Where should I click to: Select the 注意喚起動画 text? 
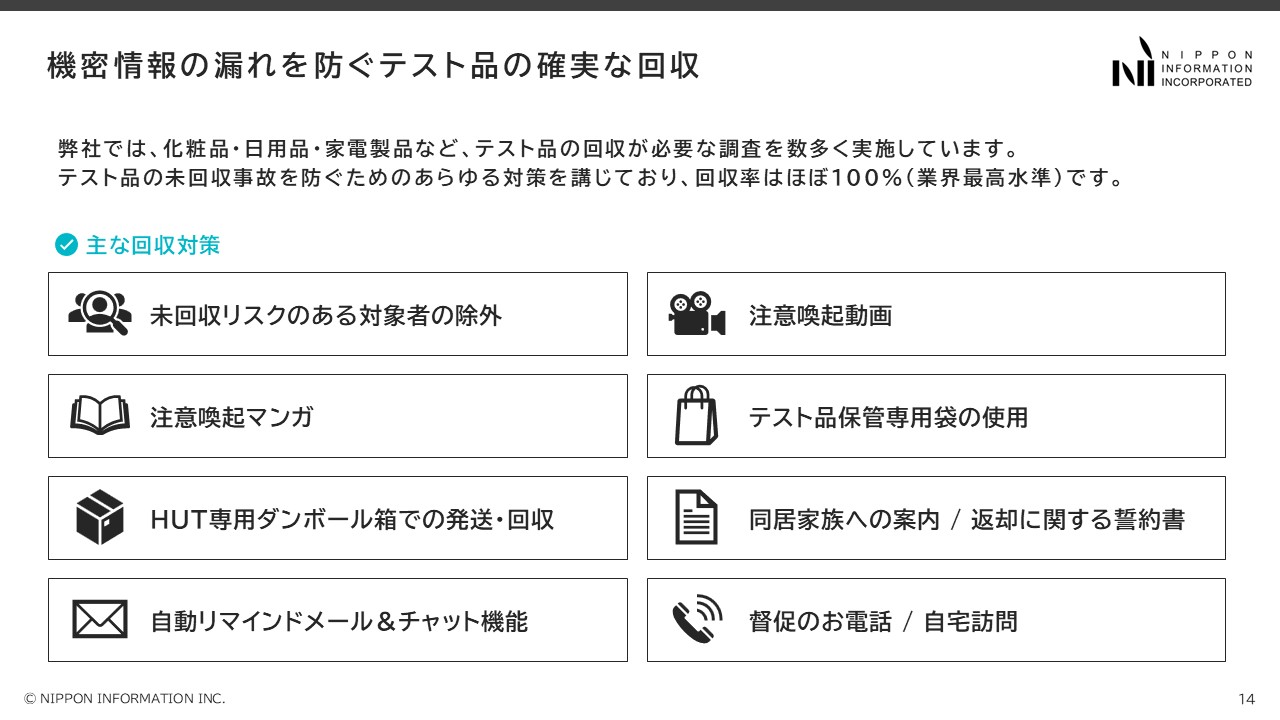pyautogui.click(x=820, y=316)
